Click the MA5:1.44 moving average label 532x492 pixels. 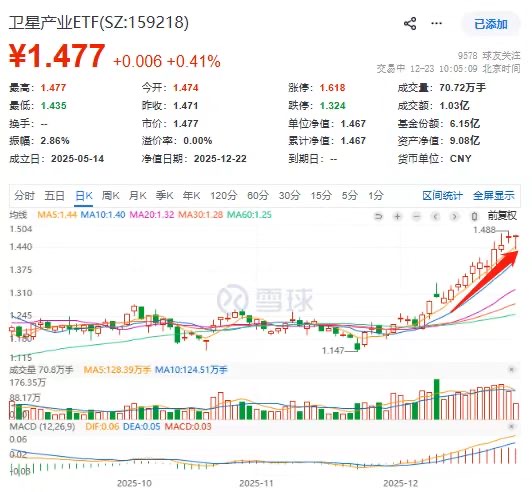[57, 215]
